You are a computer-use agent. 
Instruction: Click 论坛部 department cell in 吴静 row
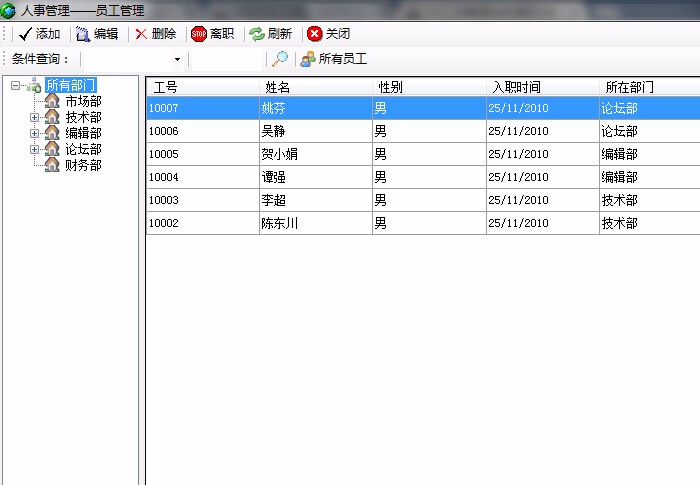tap(650, 131)
